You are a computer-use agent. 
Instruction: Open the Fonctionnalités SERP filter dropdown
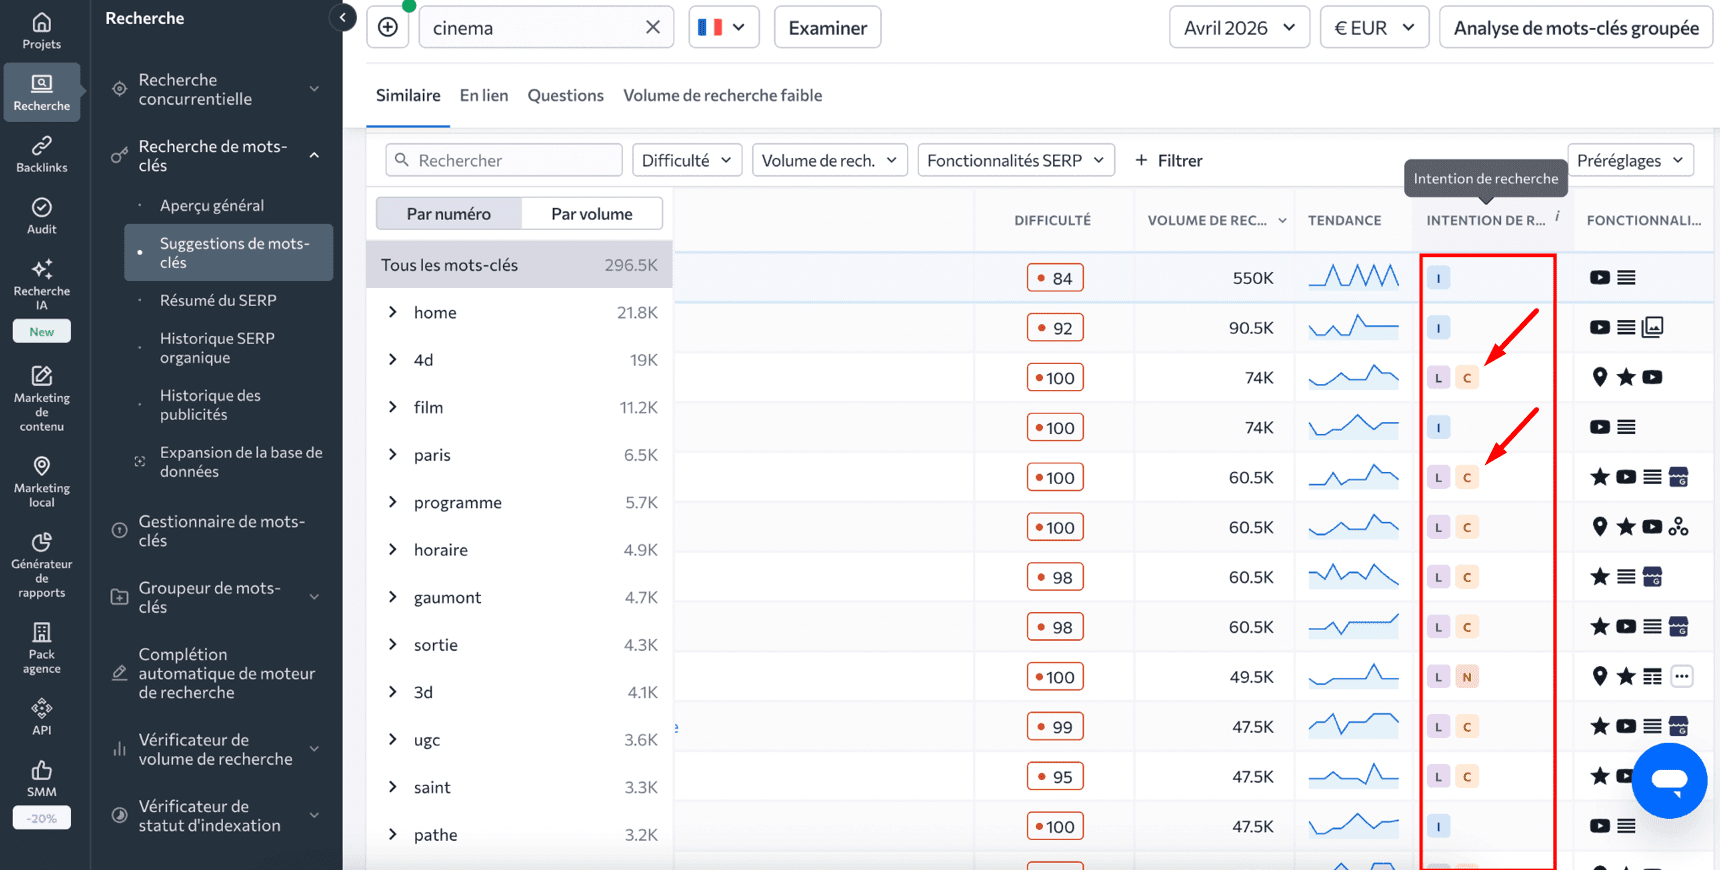coord(1016,160)
